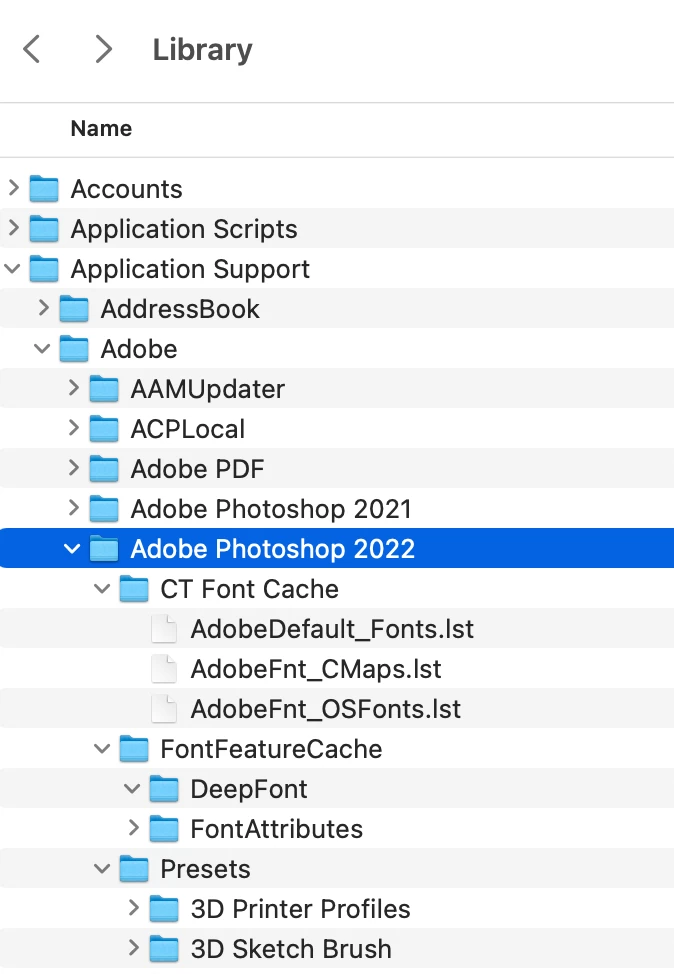The width and height of the screenshot is (674, 974).
Task: Select the Adobe PDF row name
Action: (198, 469)
